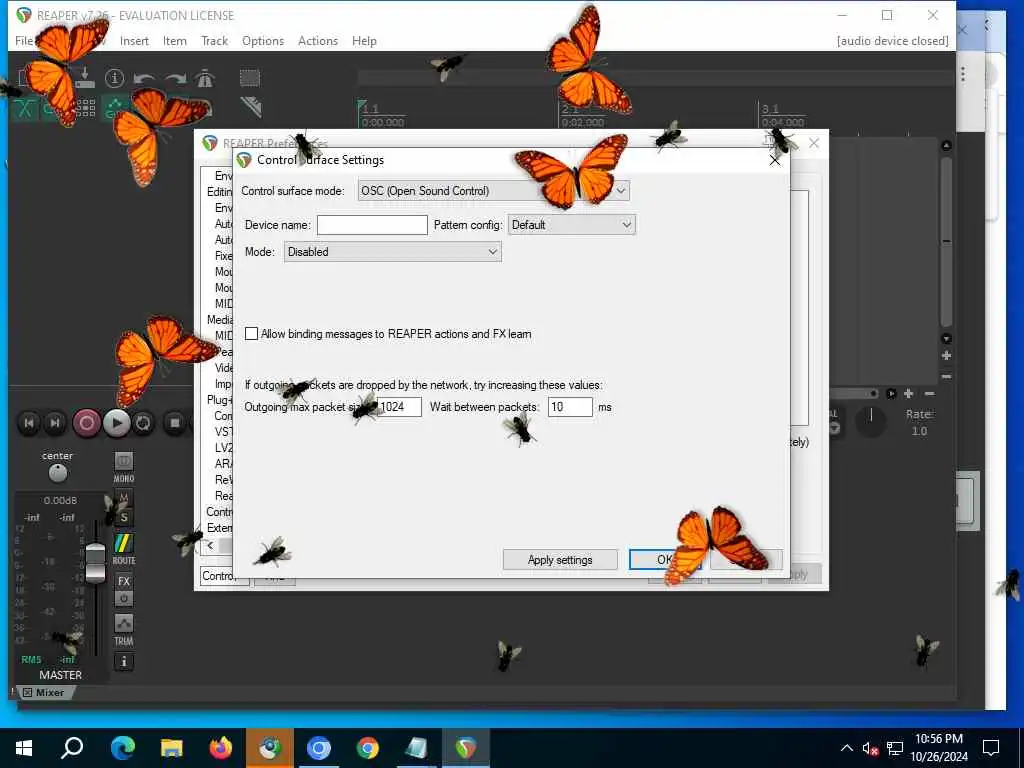Click the vertical scrollbar up arrow in arrange view
The height and width of the screenshot is (768, 1024).
[x=946, y=146]
